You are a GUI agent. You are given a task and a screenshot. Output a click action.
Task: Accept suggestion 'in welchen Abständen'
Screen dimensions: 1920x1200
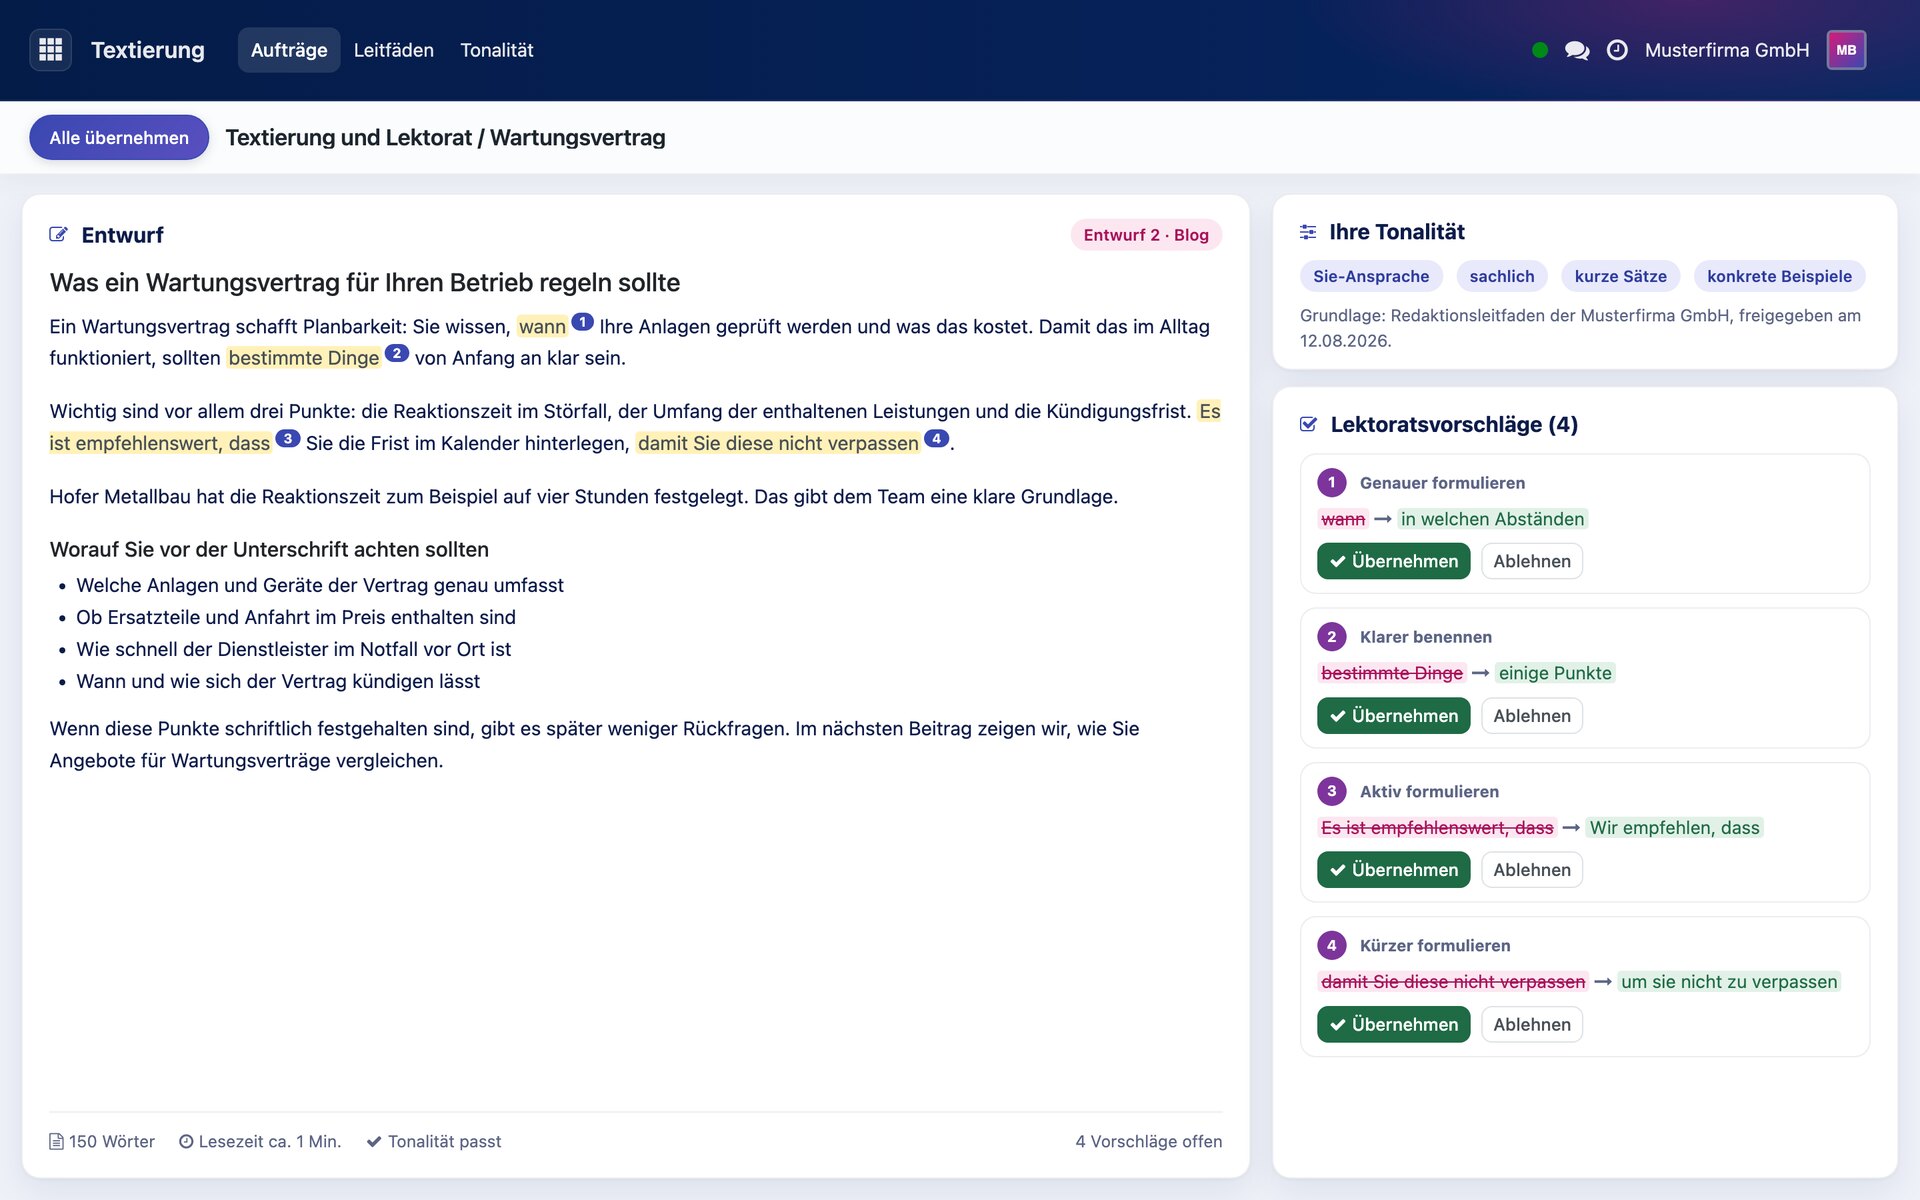[x=1393, y=561]
